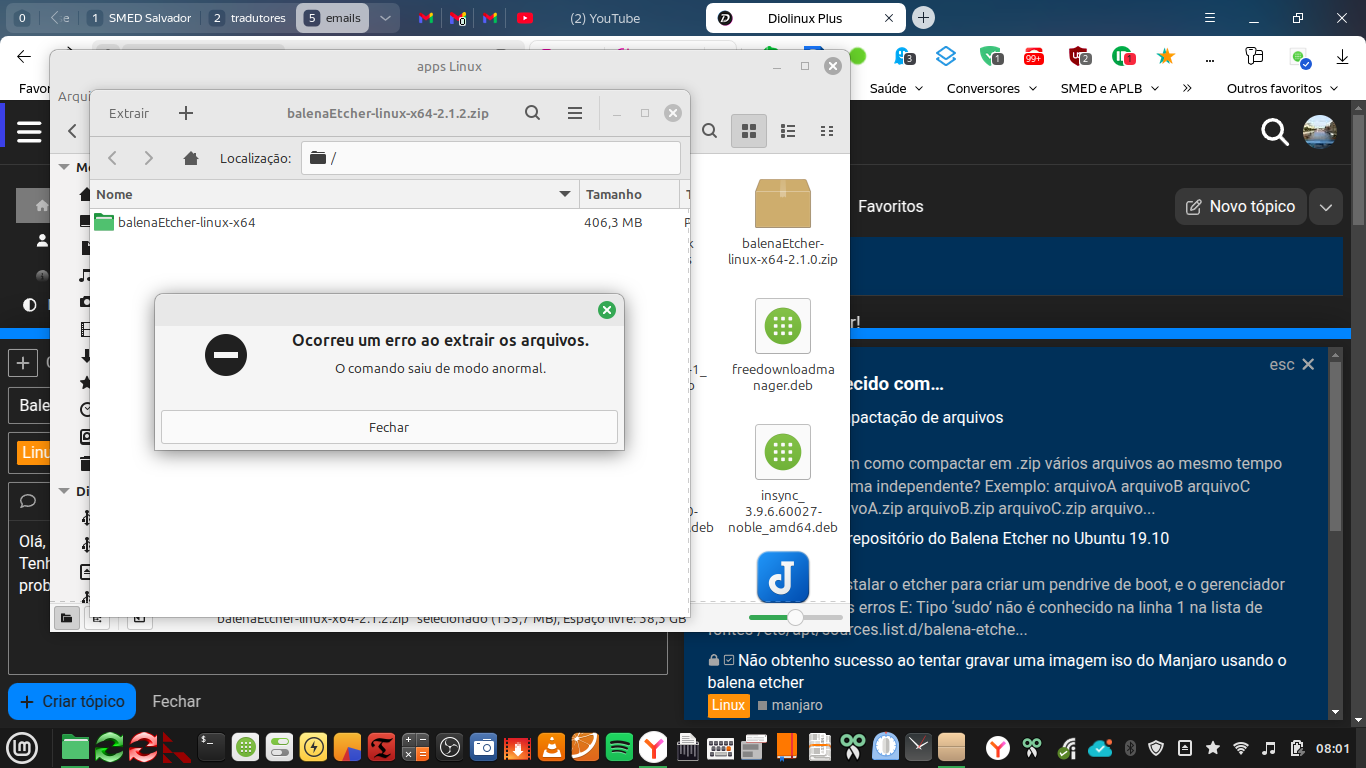Viewport: 1366px width, 768px height.
Task: Open Diolinux forum search magnifier
Action: [1274, 131]
